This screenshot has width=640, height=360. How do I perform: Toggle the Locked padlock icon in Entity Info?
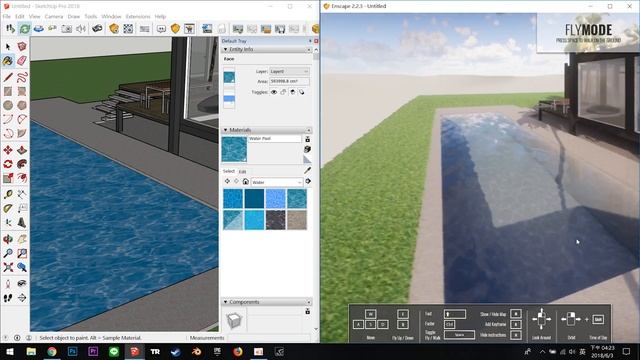[283, 92]
